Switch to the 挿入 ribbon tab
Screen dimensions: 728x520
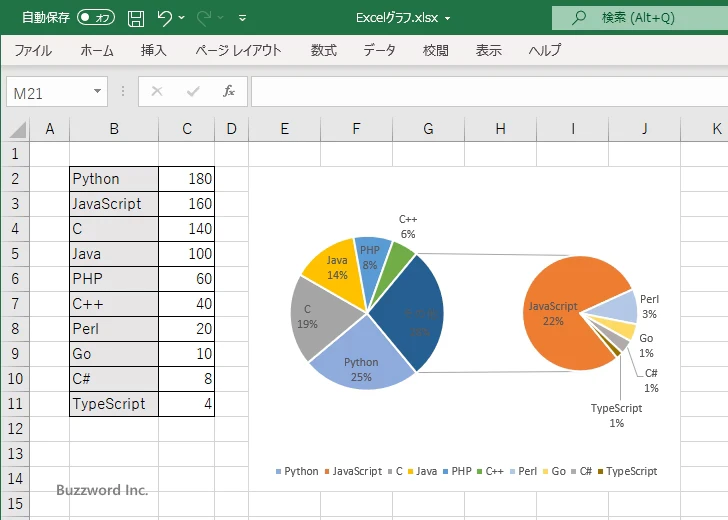coord(154,50)
